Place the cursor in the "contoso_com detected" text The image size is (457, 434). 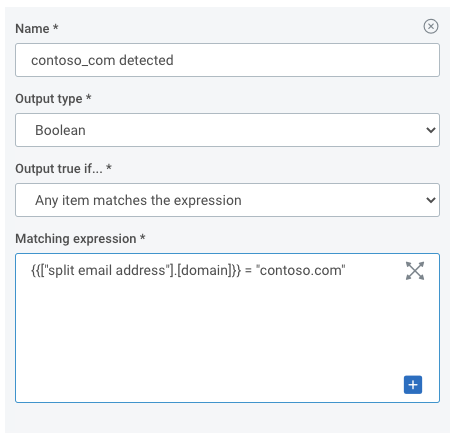[102, 60]
